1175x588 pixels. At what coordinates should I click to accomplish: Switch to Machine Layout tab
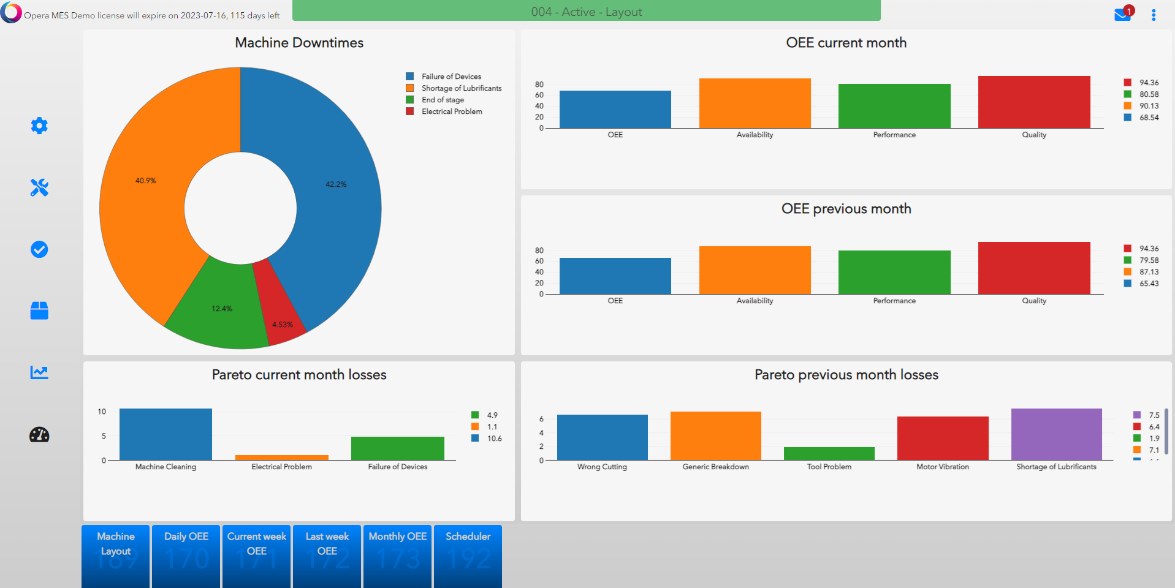click(x=115, y=556)
